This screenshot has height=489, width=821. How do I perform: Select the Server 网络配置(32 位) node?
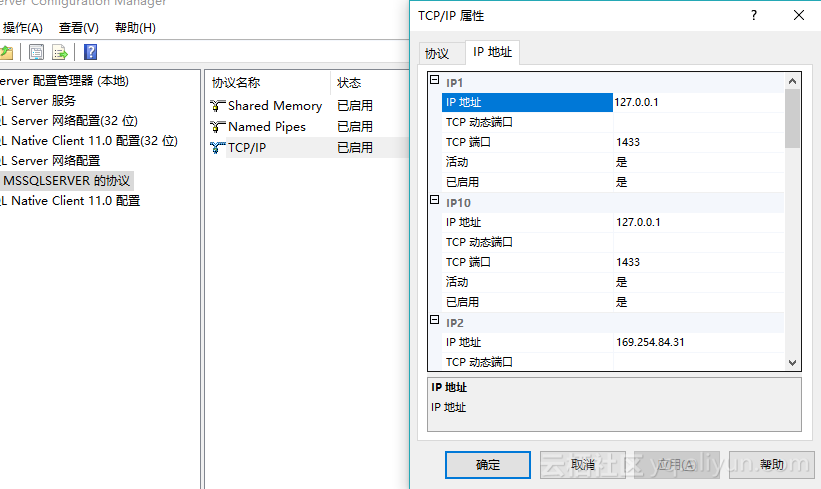coord(69,121)
